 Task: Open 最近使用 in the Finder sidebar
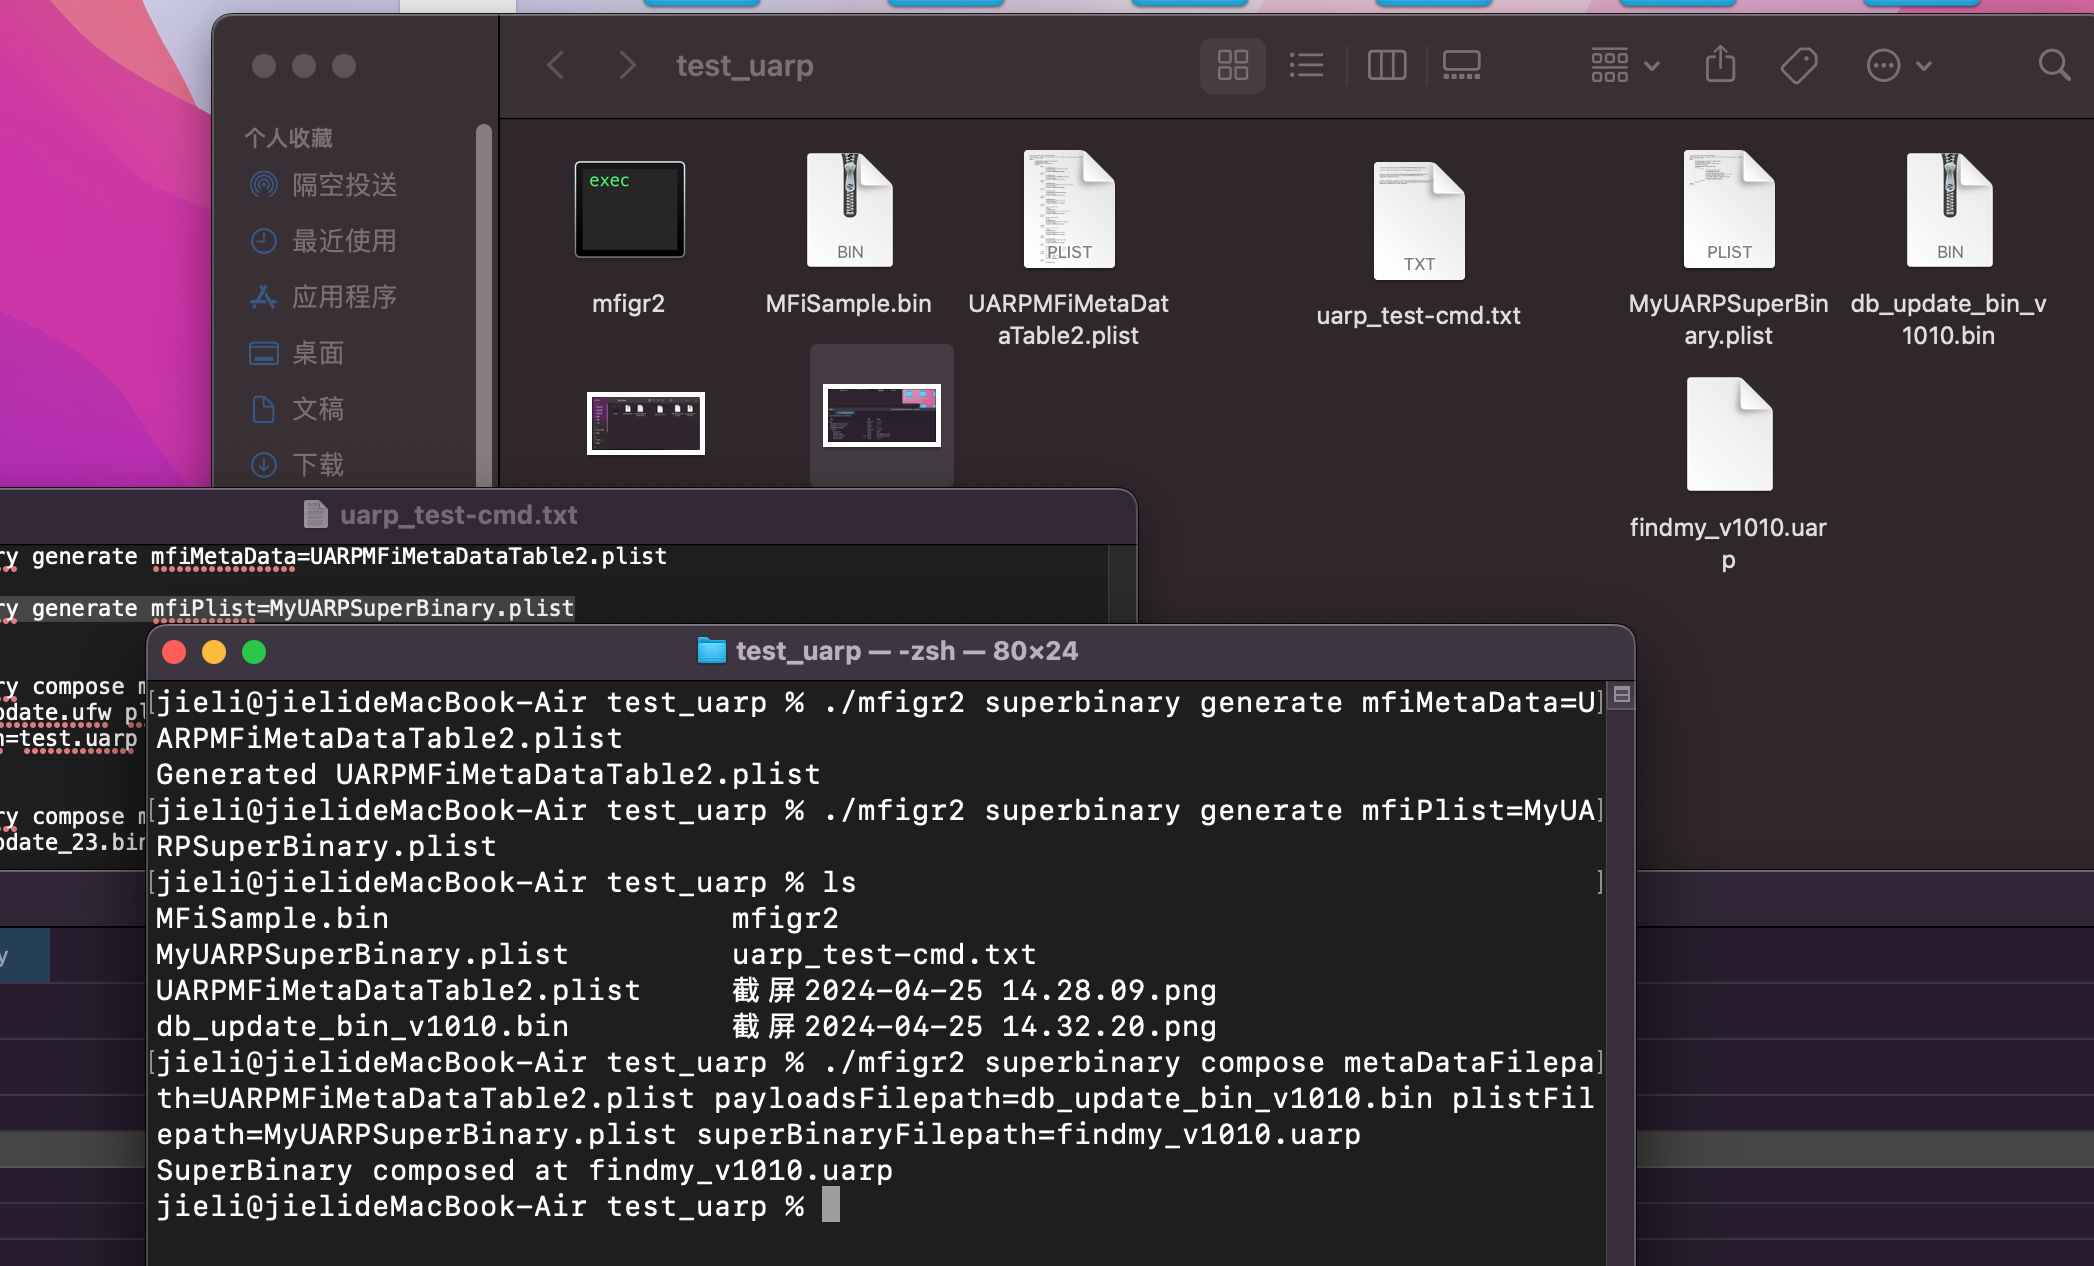(x=325, y=241)
